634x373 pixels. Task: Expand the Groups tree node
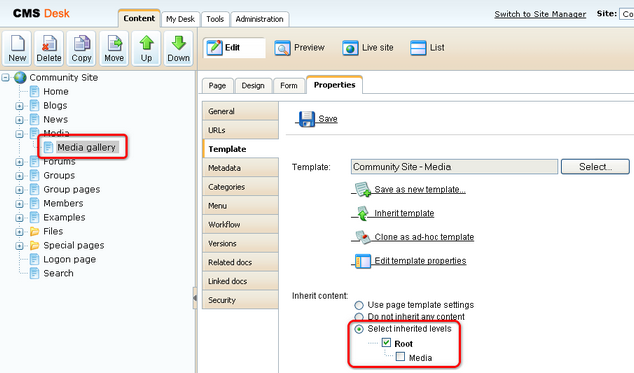[19, 176]
